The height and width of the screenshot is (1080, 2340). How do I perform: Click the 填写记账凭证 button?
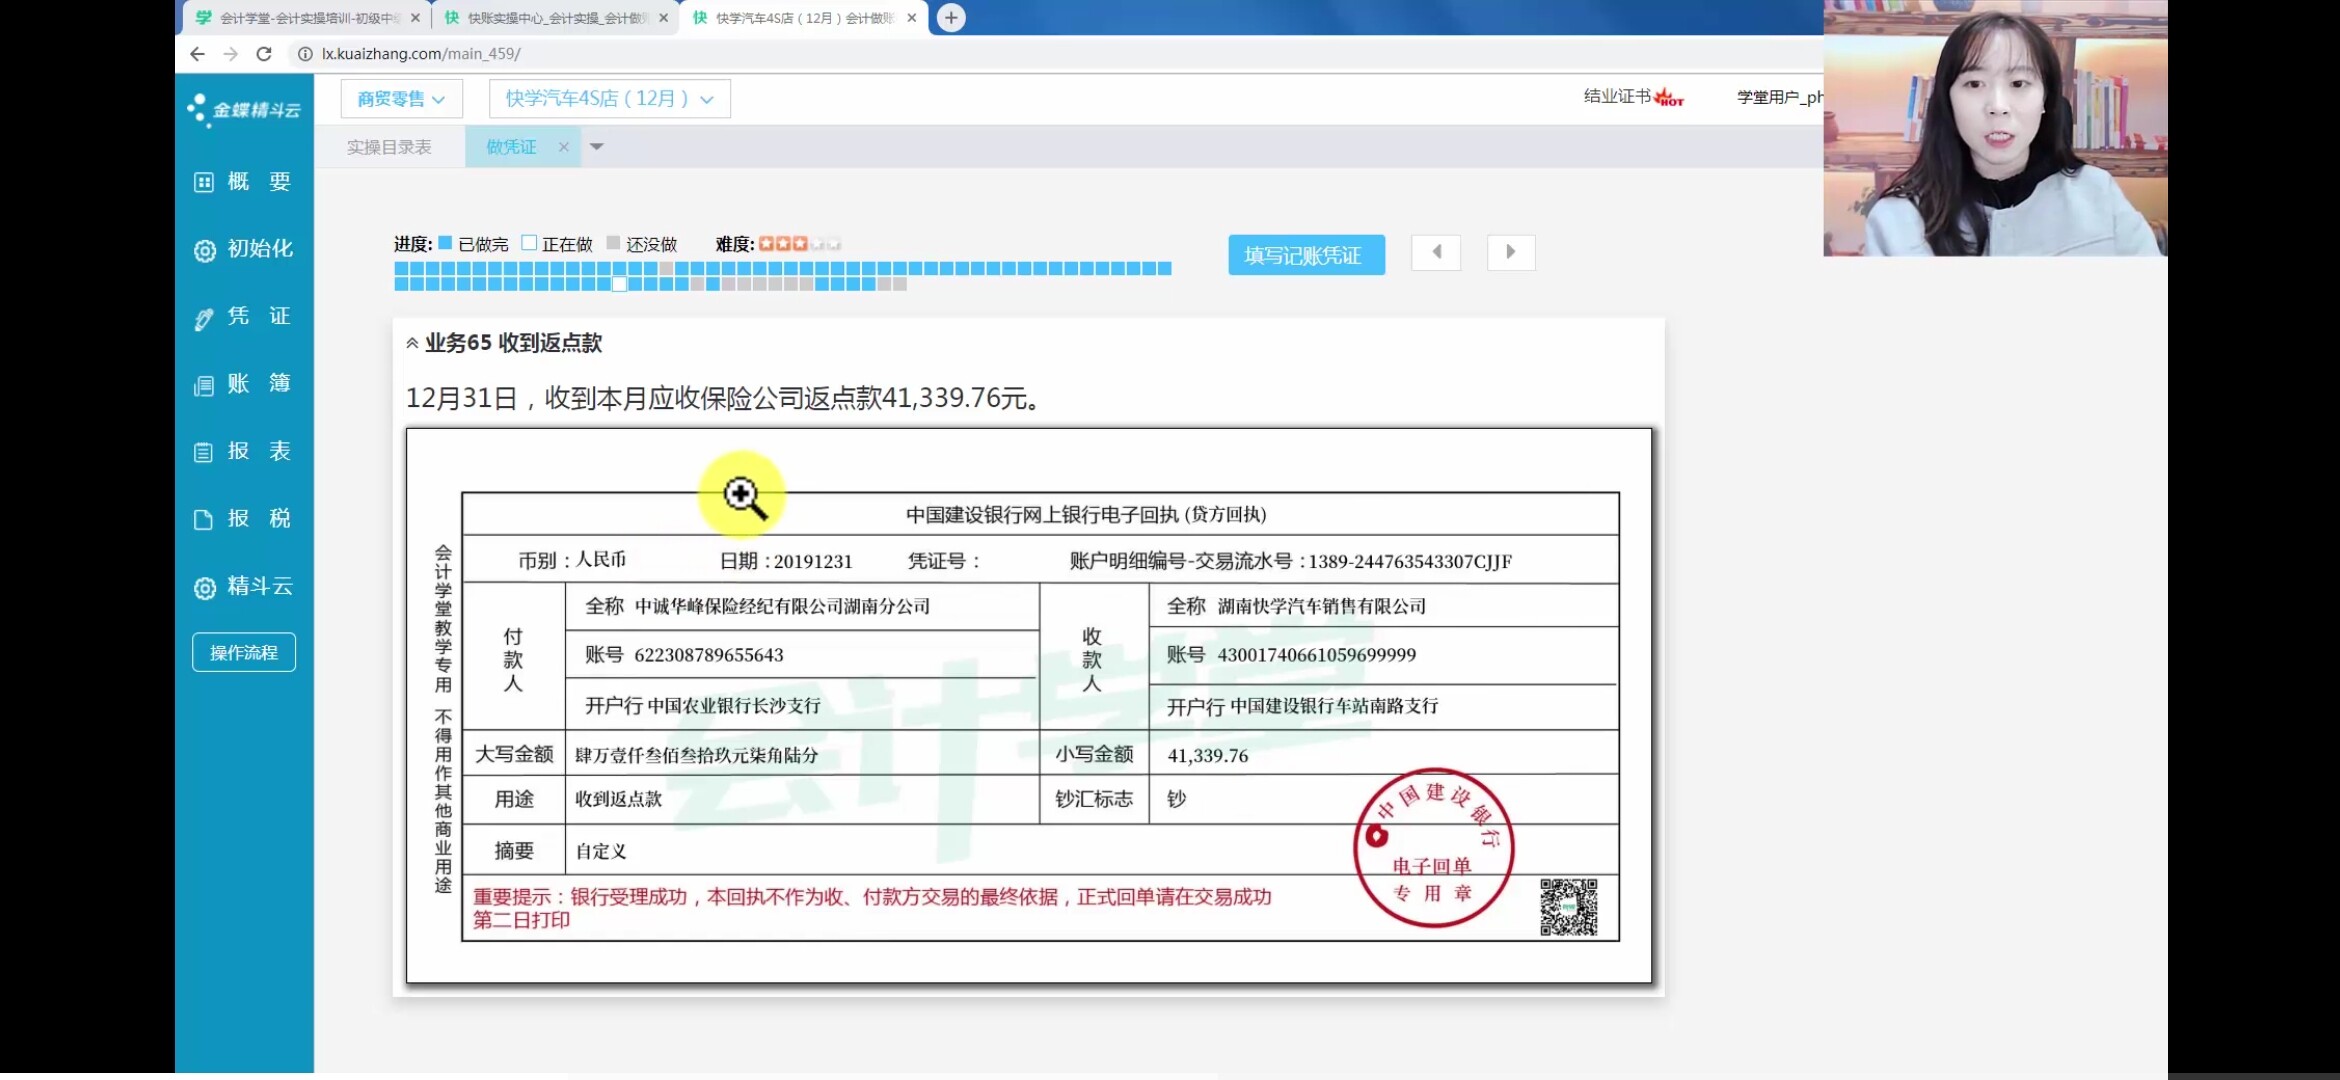pos(1306,255)
